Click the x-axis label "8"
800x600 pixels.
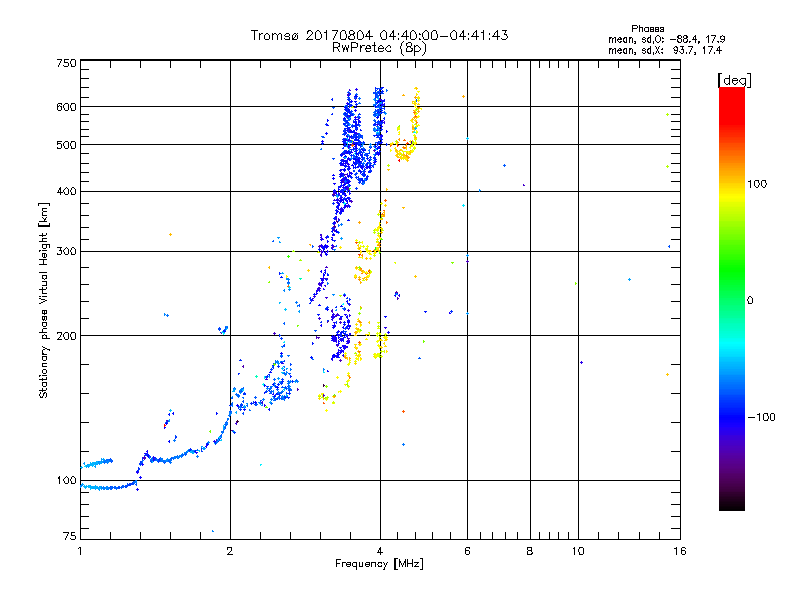[x=530, y=551]
